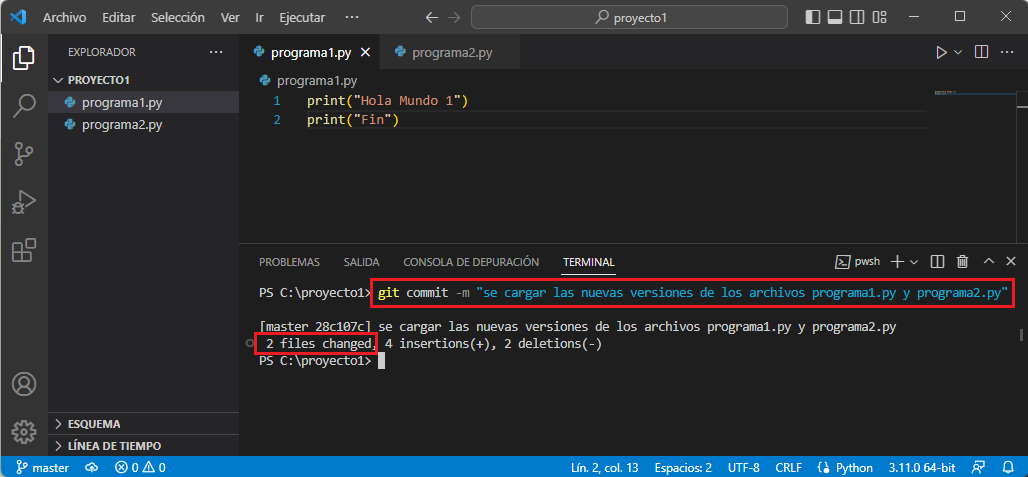Open the Ver menu
The height and width of the screenshot is (477, 1028).
[230, 18]
